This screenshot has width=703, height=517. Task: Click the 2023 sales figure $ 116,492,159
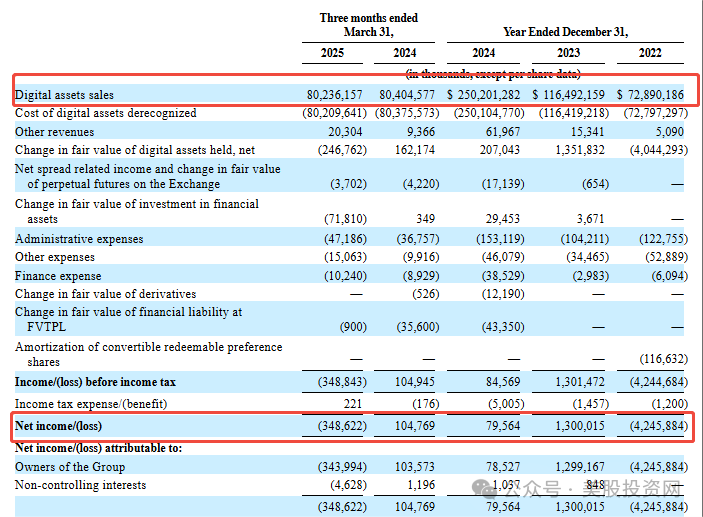[x=568, y=95]
